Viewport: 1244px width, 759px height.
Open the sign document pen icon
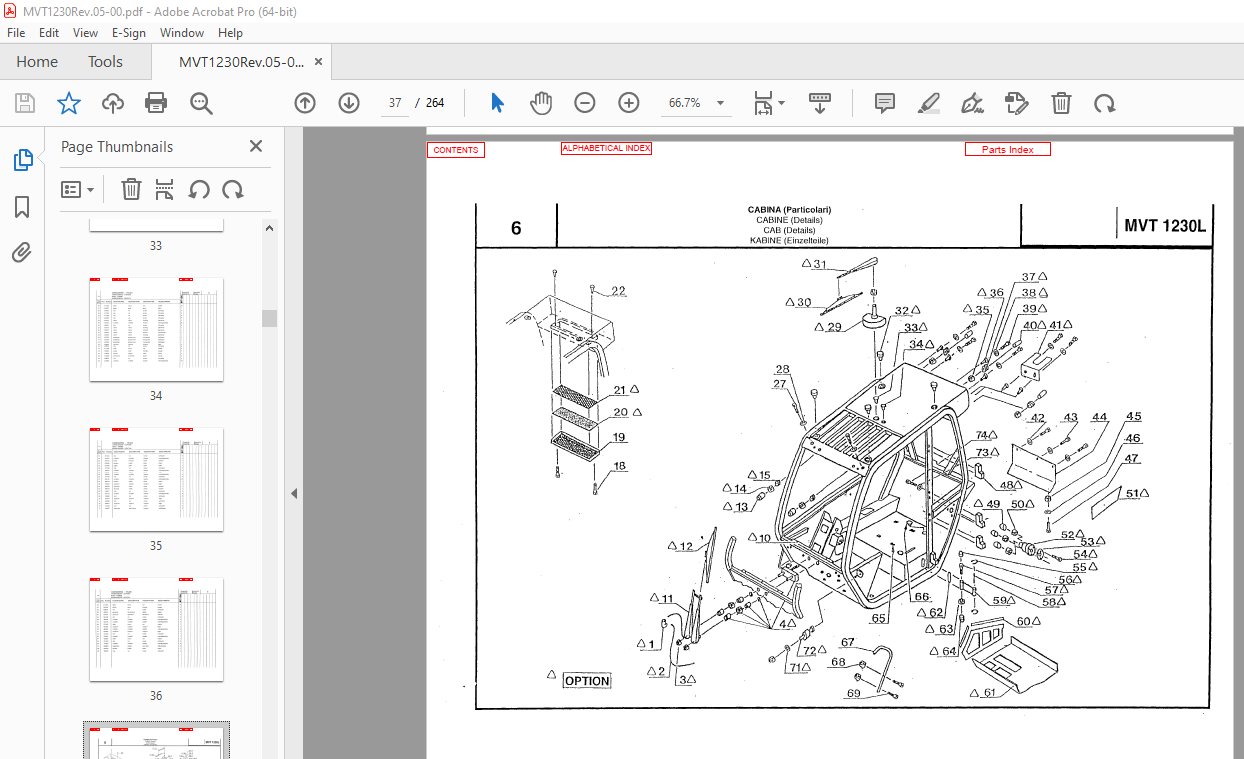(971, 103)
